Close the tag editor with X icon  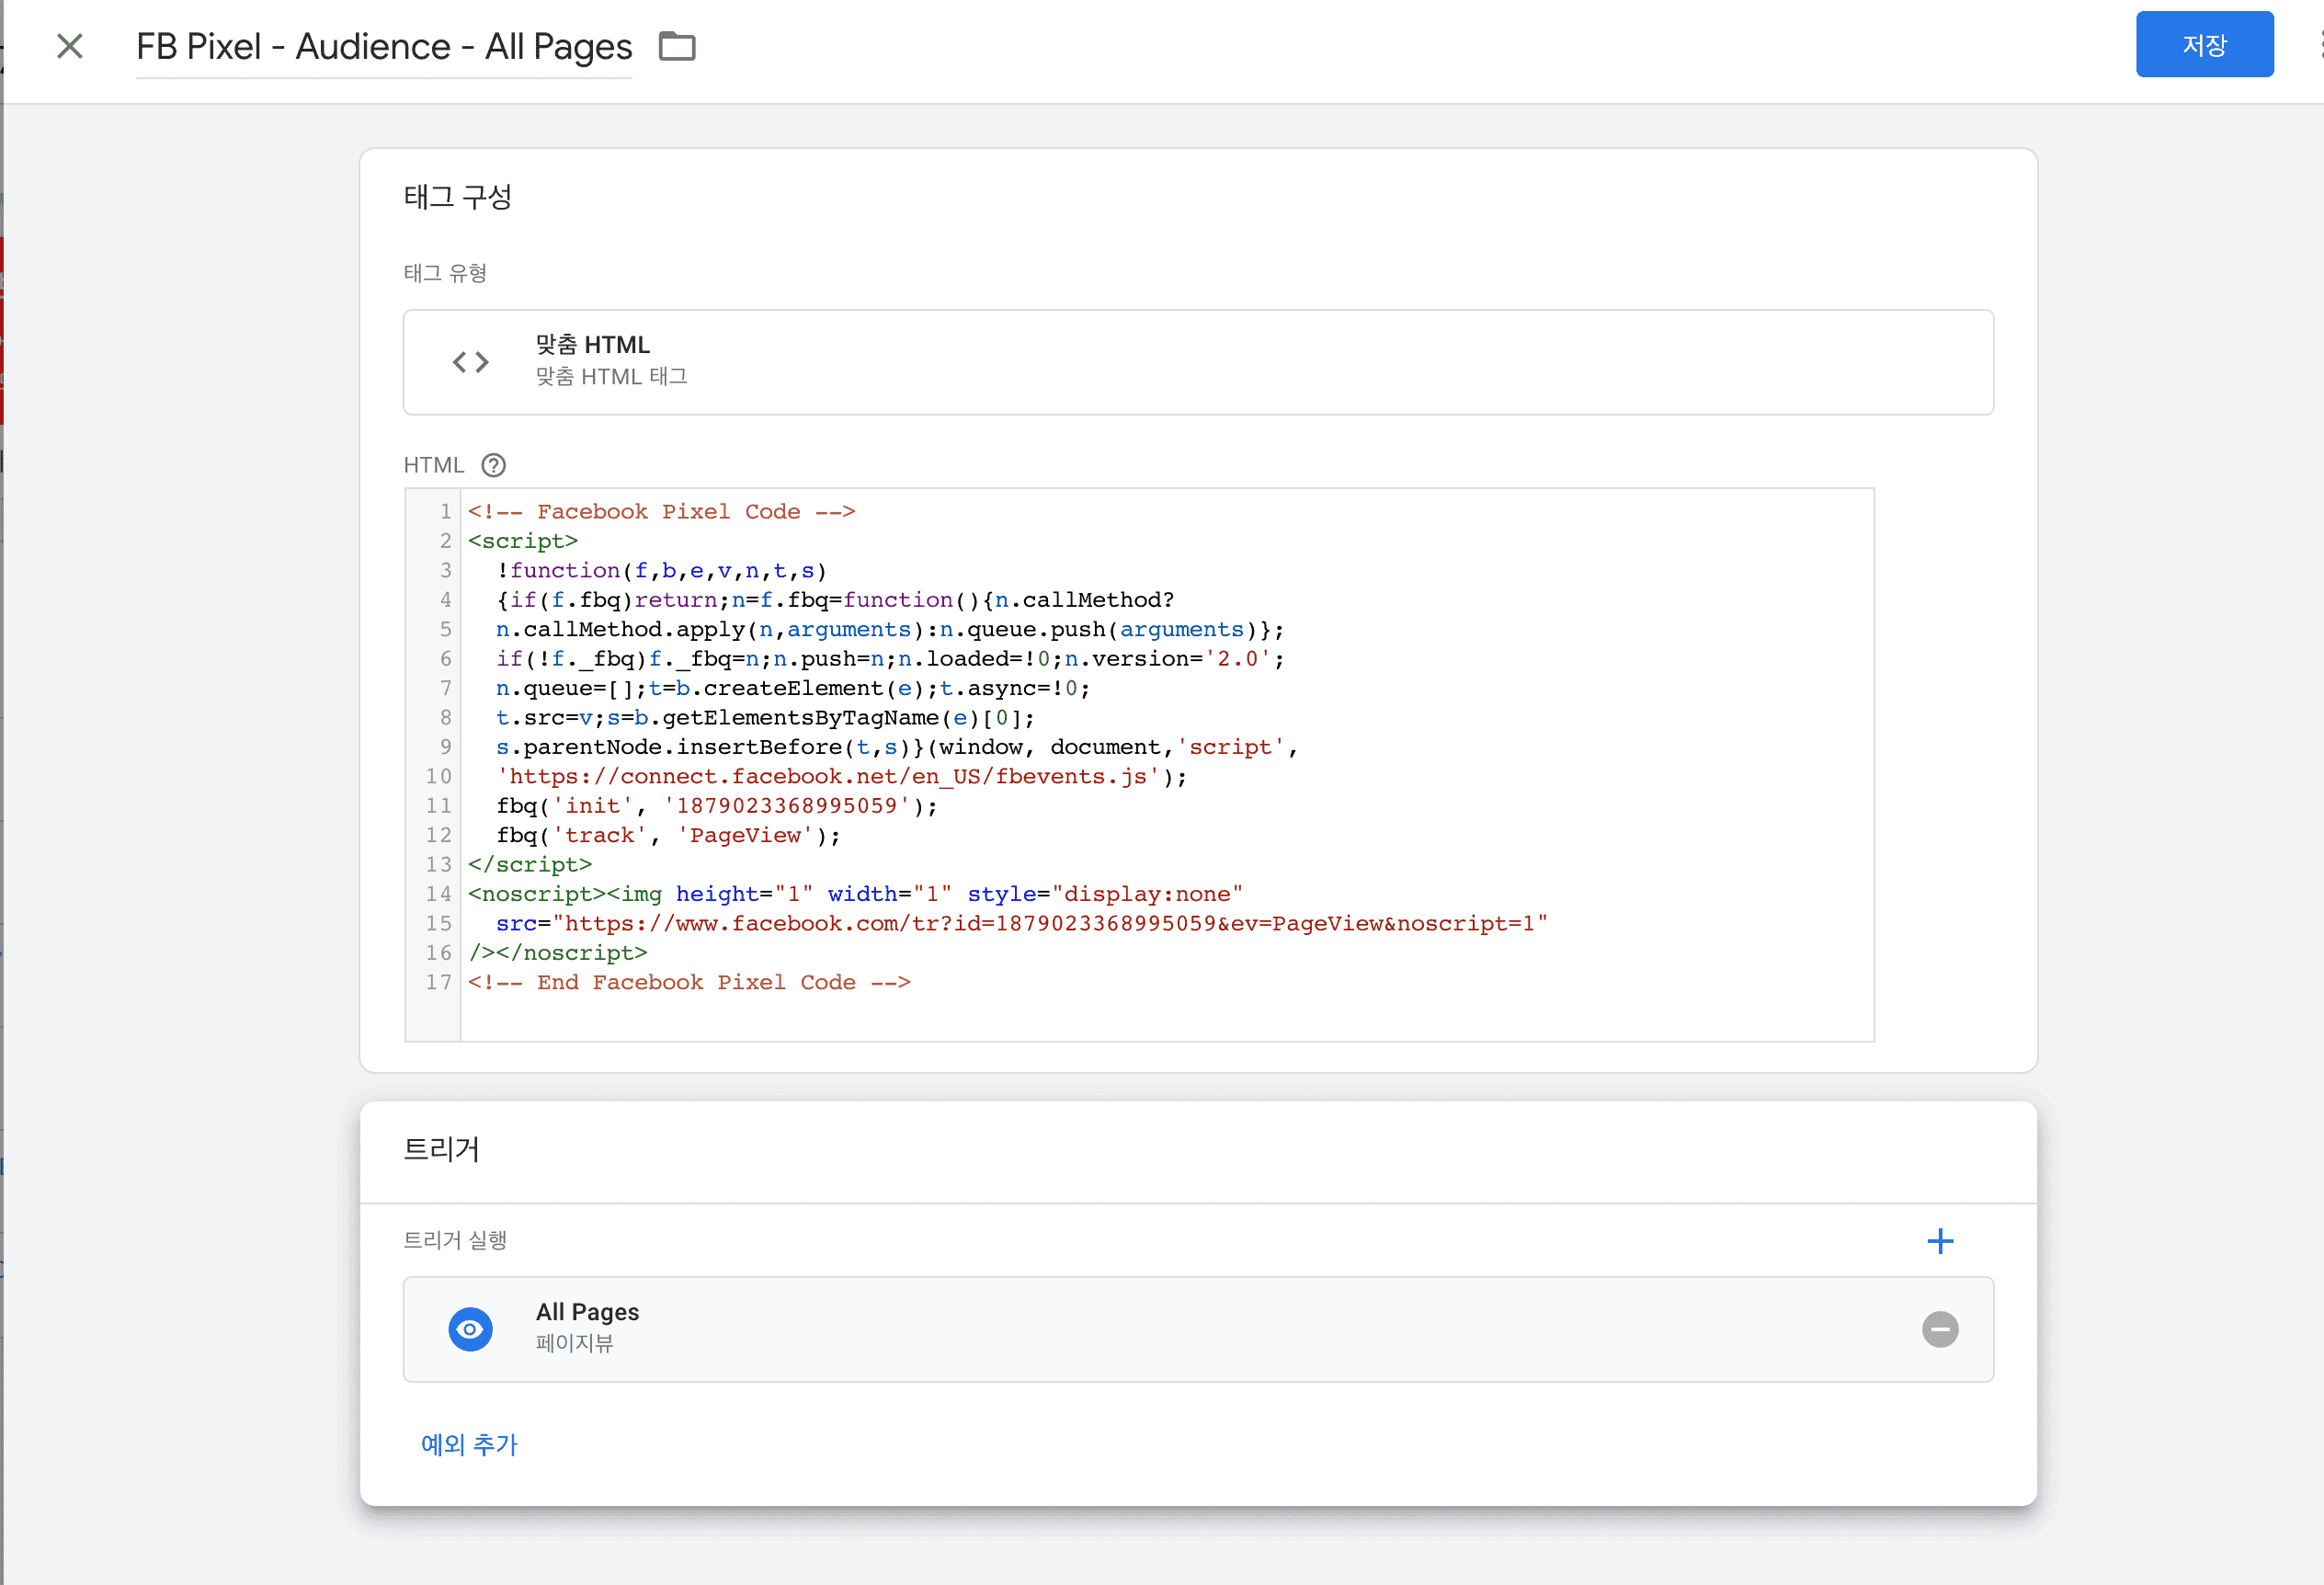[69, 46]
